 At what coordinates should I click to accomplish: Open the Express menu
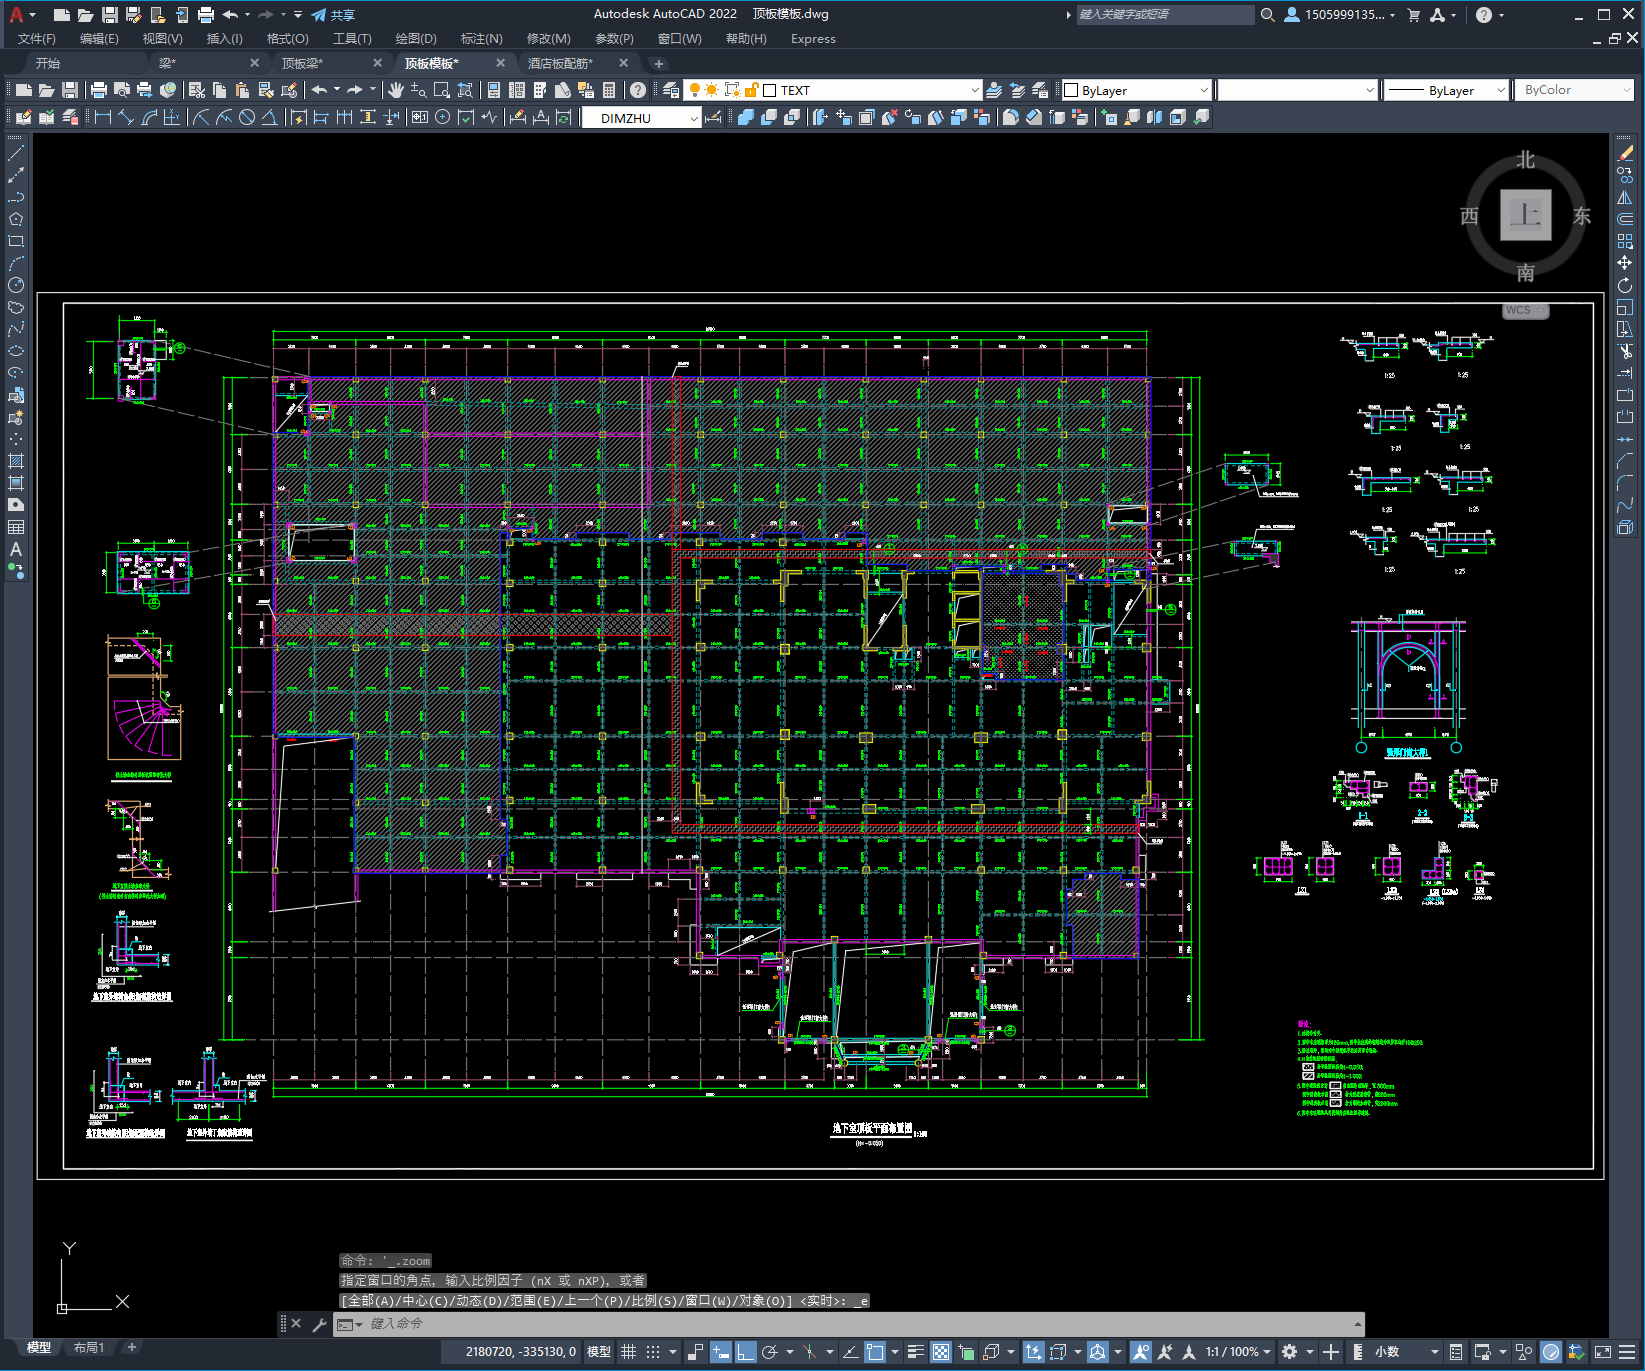(813, 39)
